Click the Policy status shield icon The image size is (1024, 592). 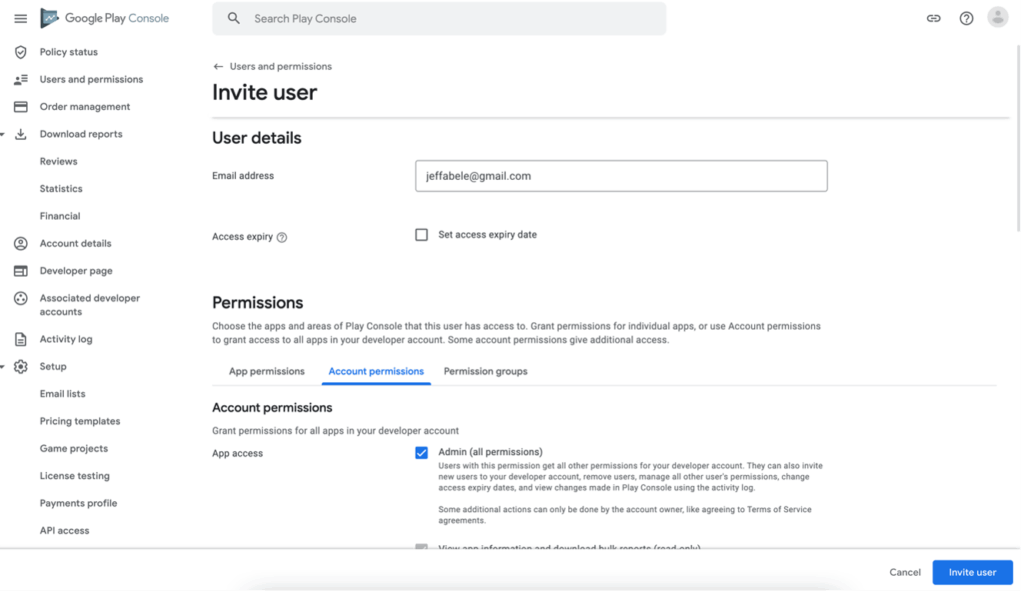pyautogui.click(x=20, y=52)
